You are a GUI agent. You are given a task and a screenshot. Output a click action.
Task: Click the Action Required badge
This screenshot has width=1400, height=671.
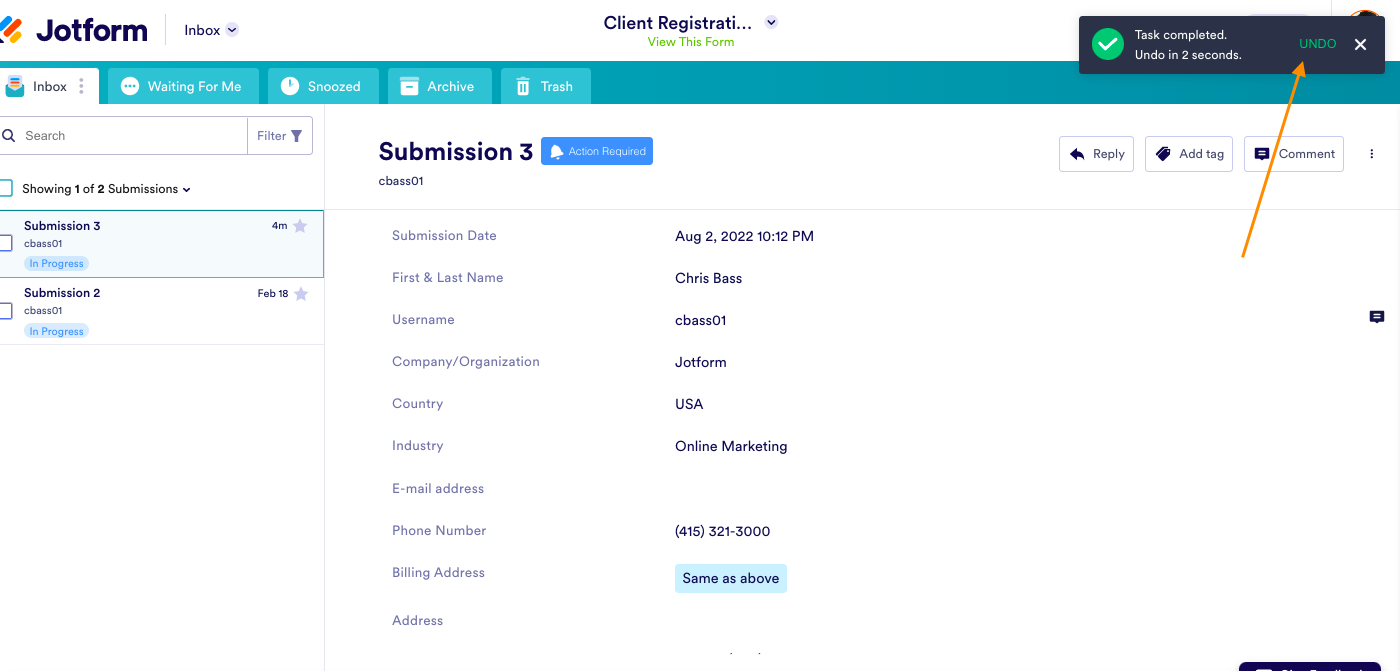[597, 152]
